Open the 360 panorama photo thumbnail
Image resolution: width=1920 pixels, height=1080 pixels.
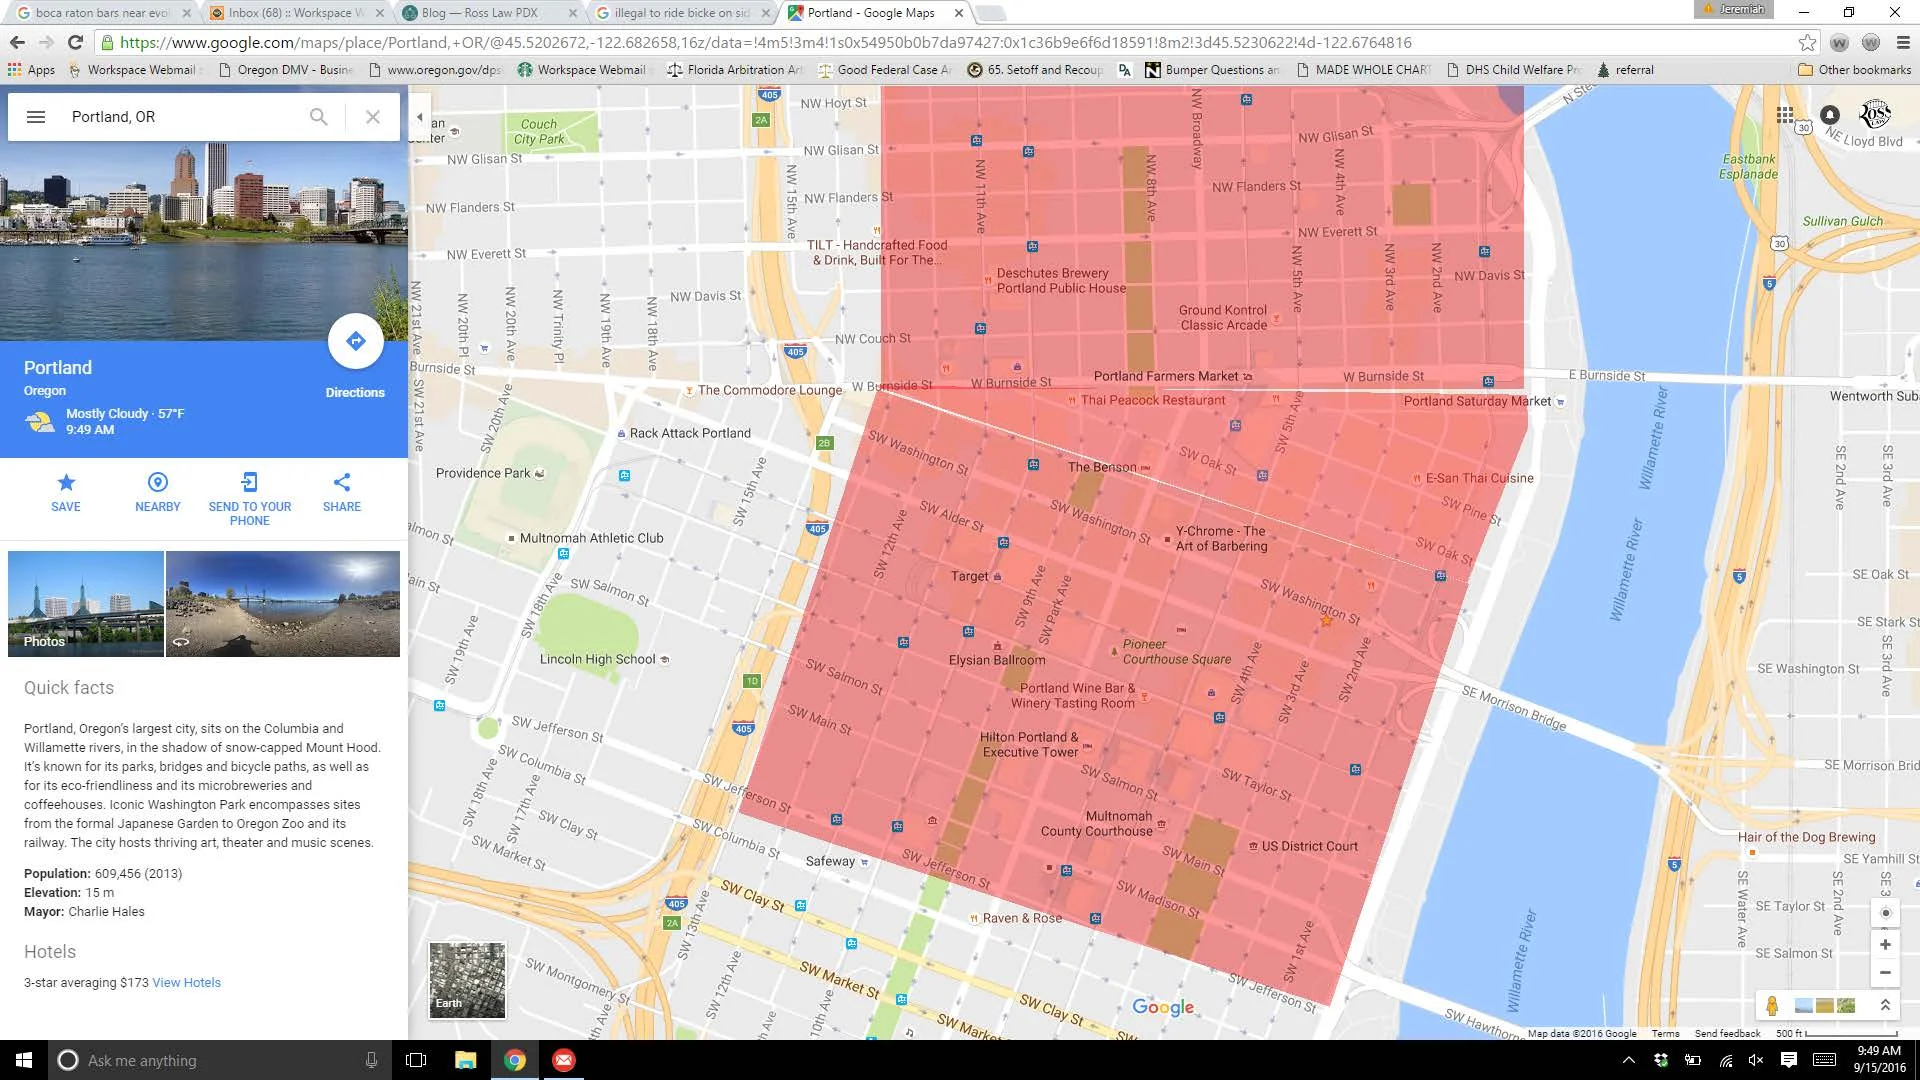pyautogui.click(x=283, y=604)
